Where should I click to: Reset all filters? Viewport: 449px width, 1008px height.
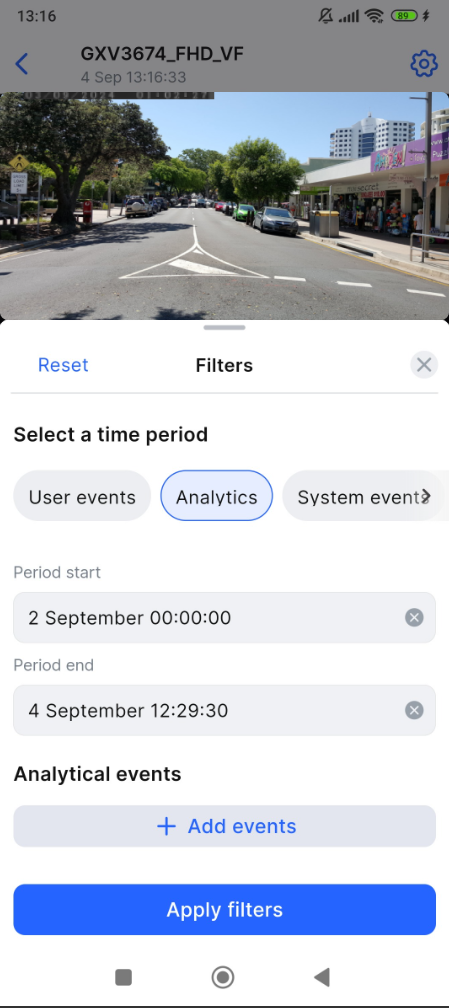click(x=63, y=365)
